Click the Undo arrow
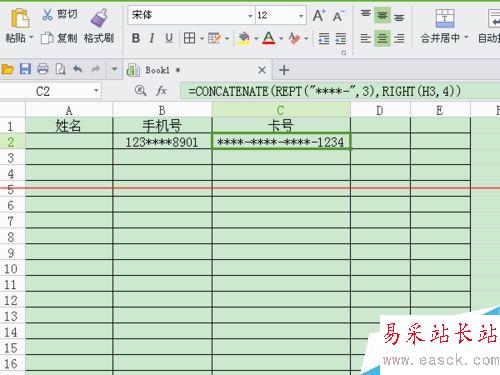Image resolution: width=500 pixels, height=375 pixels. (78, 69)
